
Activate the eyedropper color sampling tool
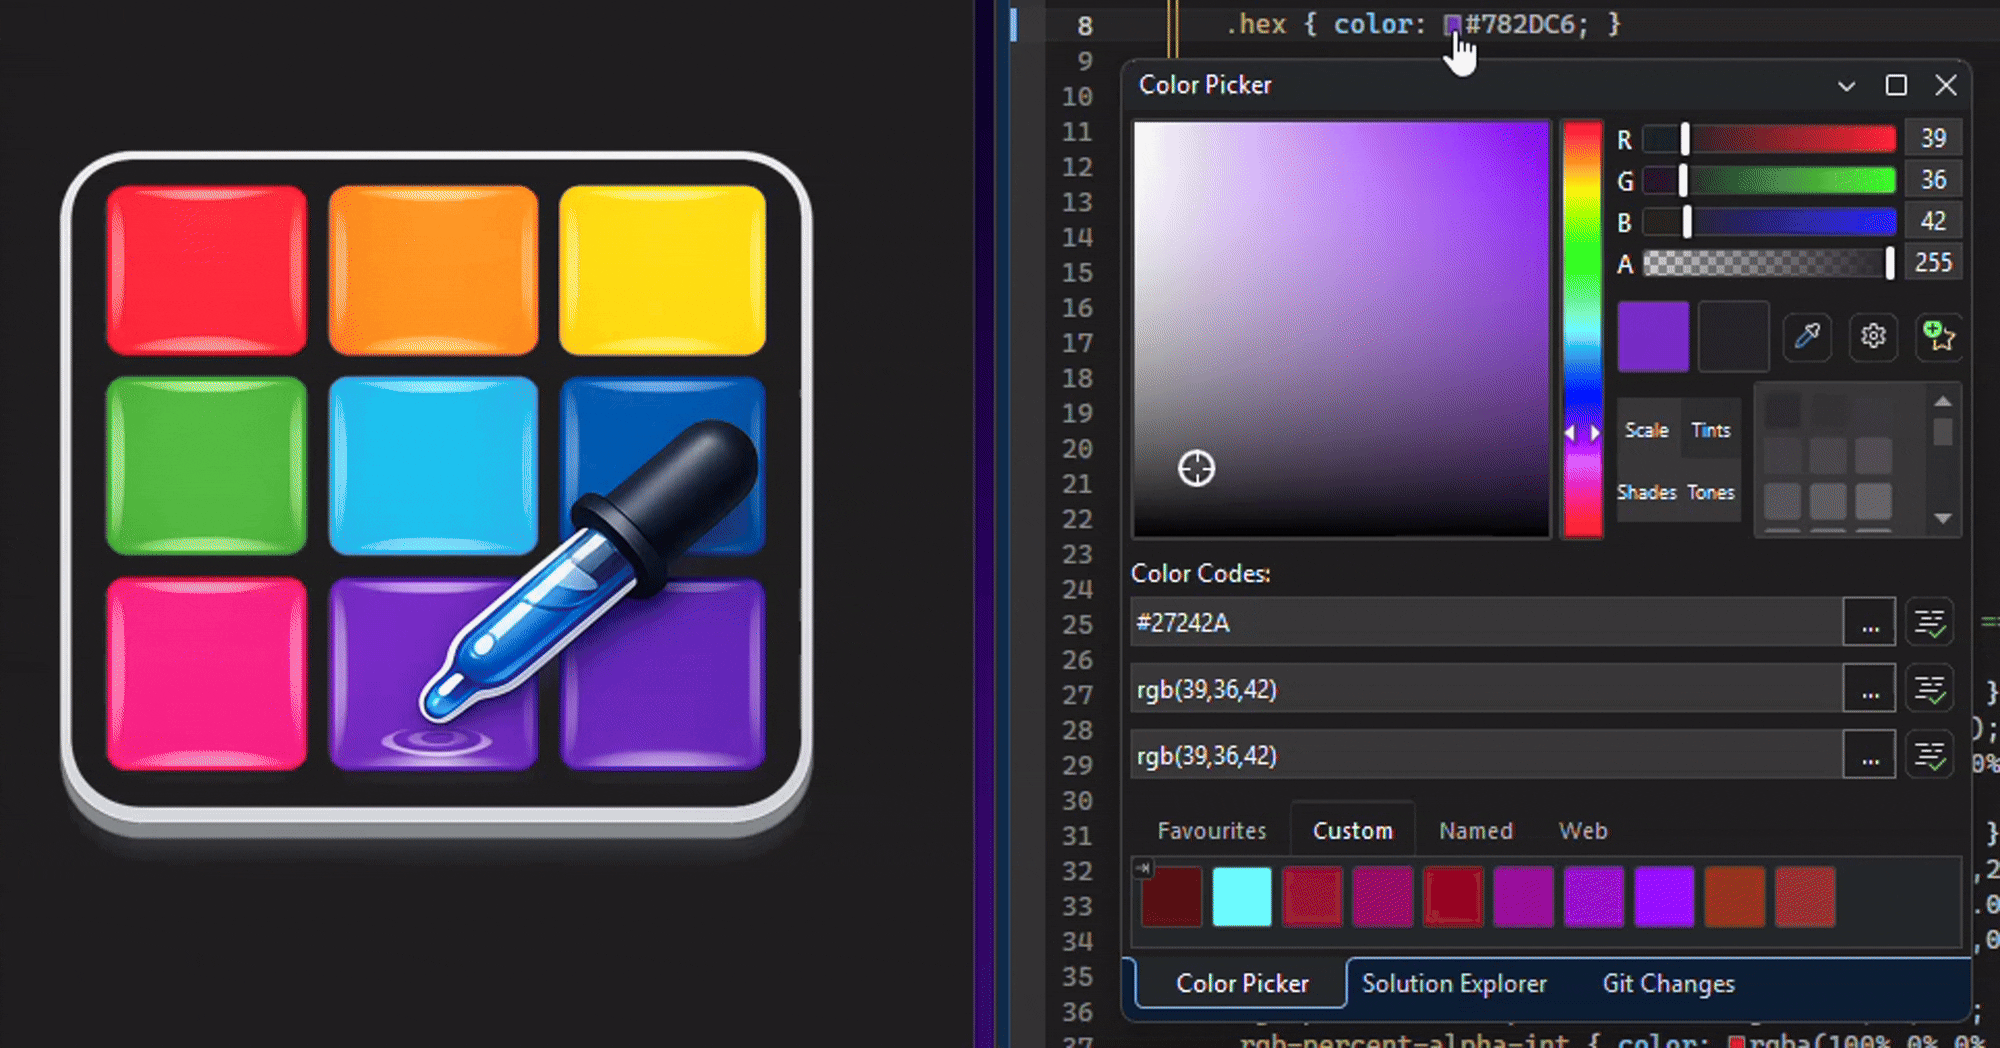[x=1807, y=336]
